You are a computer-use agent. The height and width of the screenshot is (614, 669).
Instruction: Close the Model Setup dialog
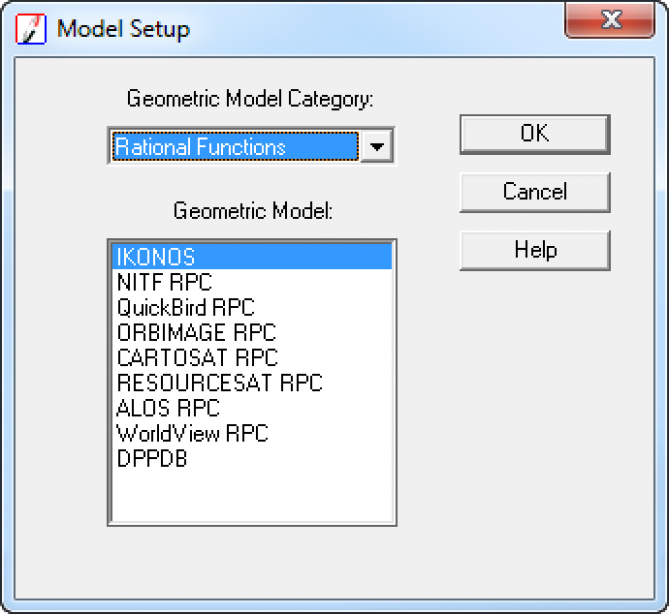click(610, 20)
